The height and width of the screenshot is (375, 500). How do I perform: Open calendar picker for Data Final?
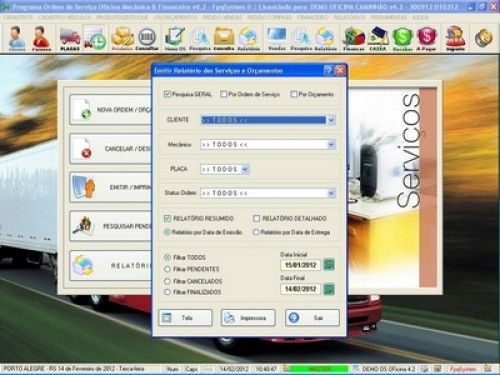(329, 289)
